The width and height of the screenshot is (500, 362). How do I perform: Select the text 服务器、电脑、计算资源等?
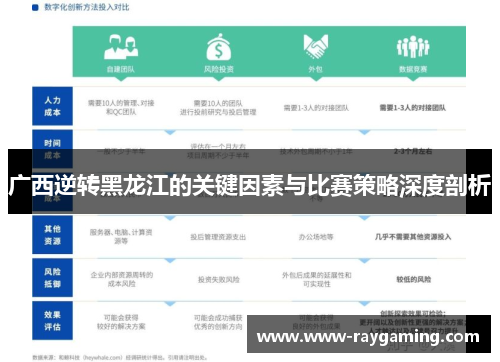pyautogui.click(x=121, y=236)
